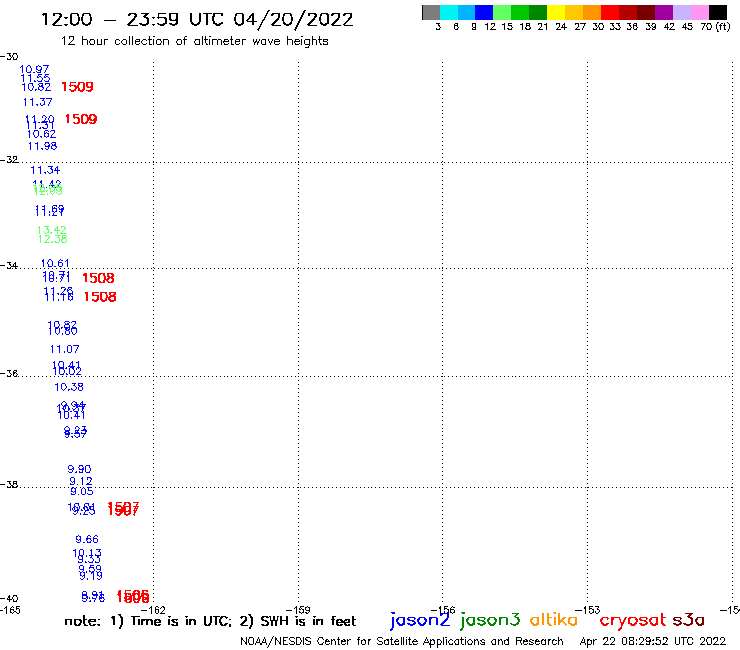Click the medium green swatch between 15 and 18
This screenshot has height=650, width=740.
520,12
